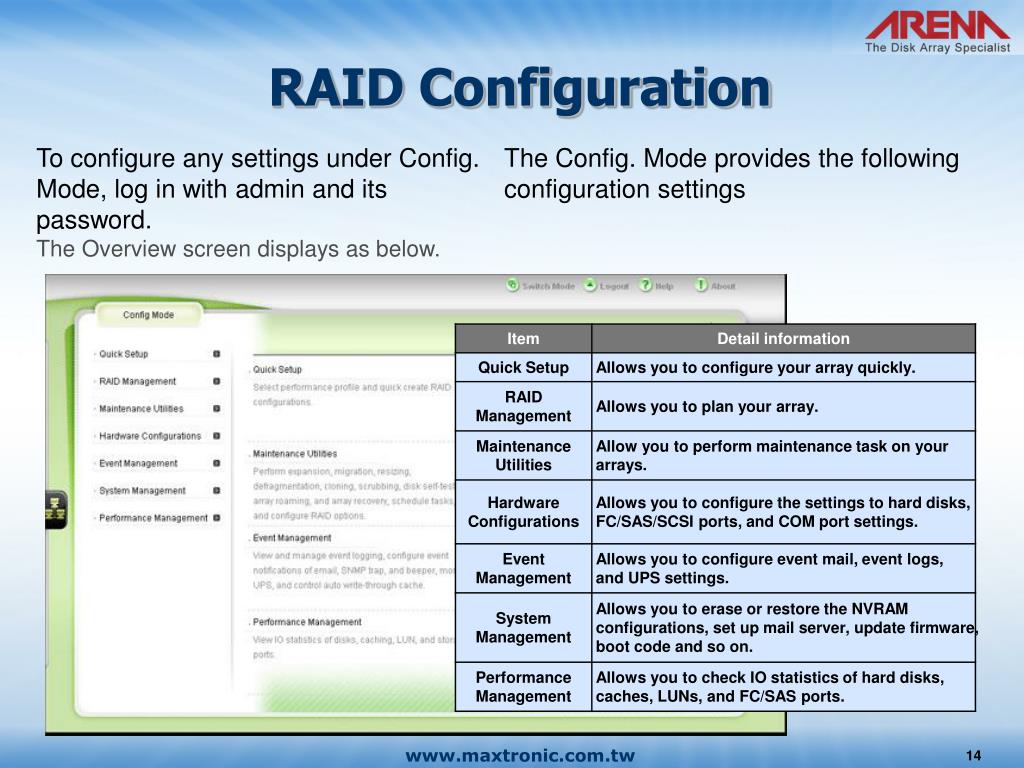Image resolution: width=1024 pixels, height=768 pixels.
Task: Open Hardware Configurations in the sidebar
Action: pyautogui.click(x=150, y=436)
